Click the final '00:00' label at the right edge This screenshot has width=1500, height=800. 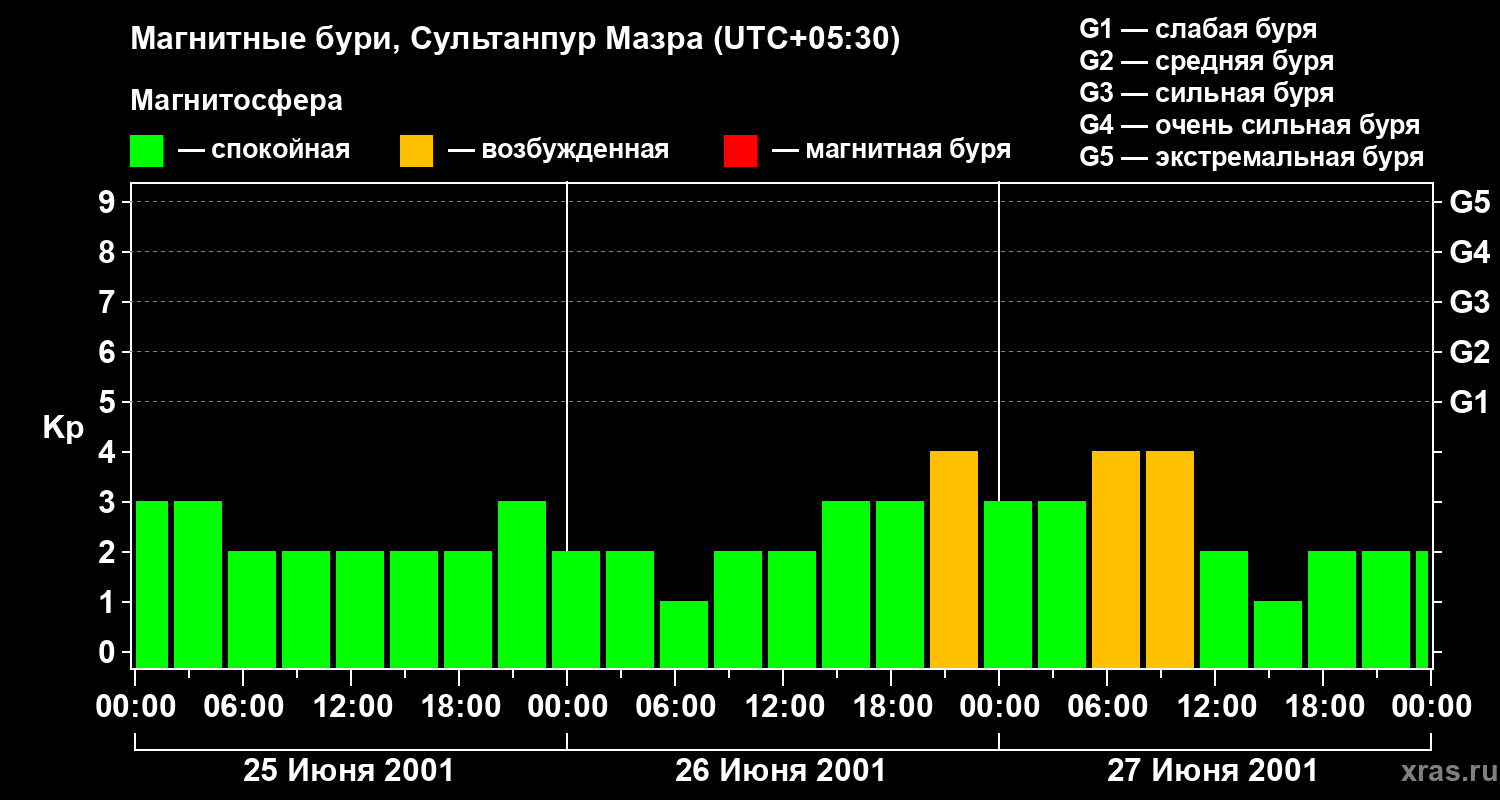point(1431,707)
